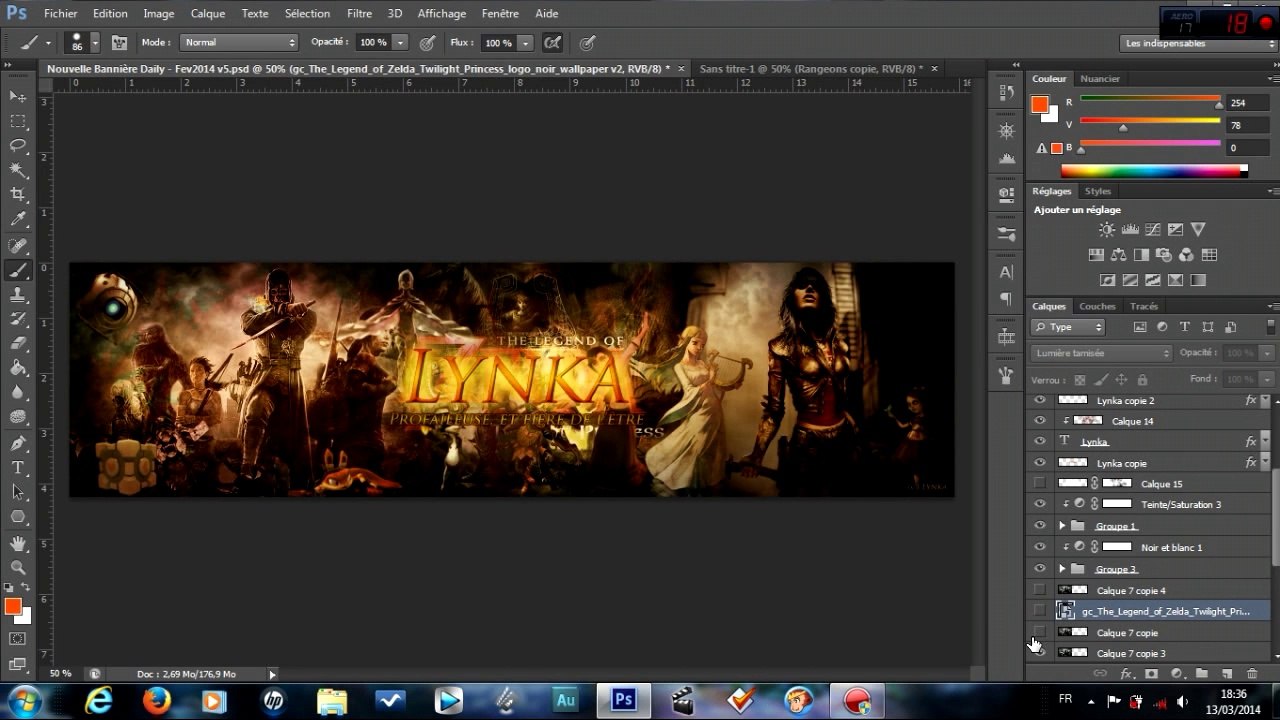Screen dimensions: 1280x720
Task: Open the Filtre menu
Action: 359,14
